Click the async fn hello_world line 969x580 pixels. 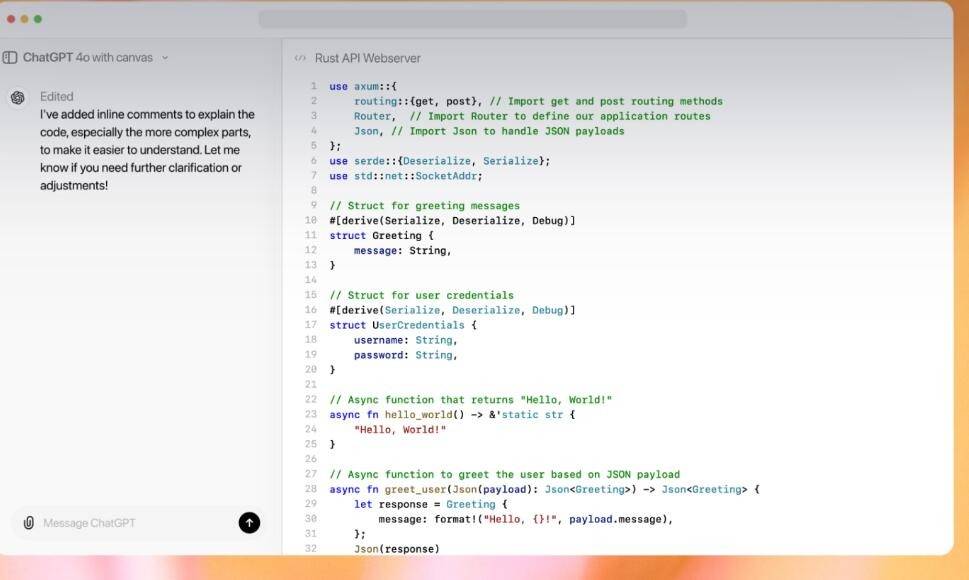[x=452, y=414]
